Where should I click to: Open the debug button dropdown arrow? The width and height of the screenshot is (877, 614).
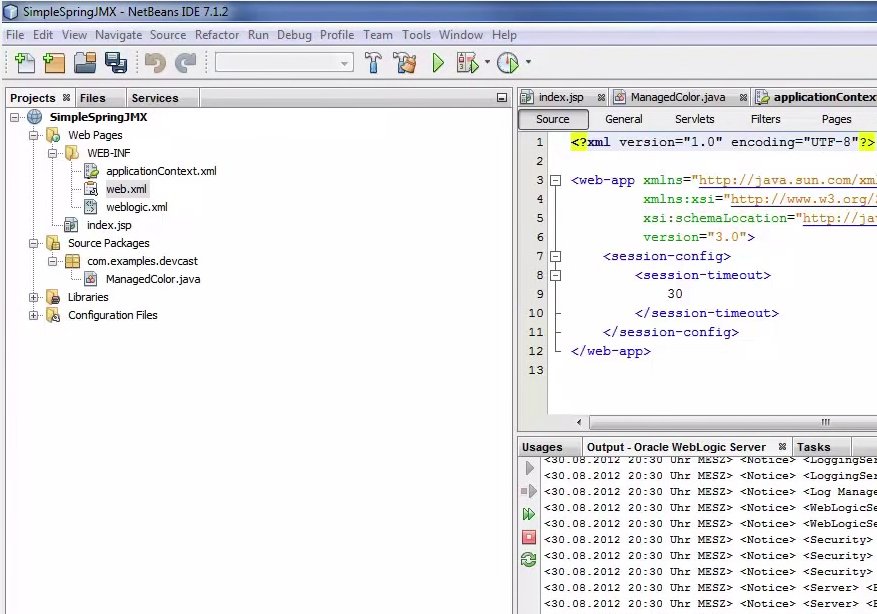[487, 62]
